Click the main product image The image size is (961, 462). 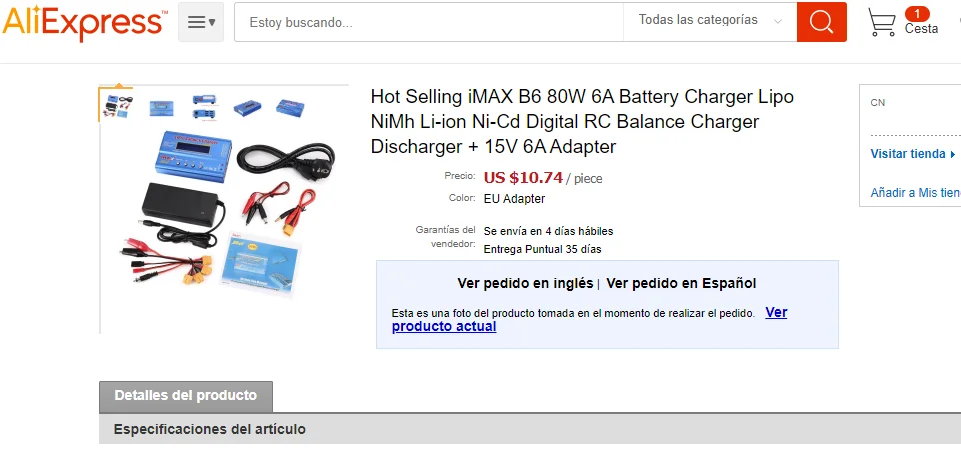point(226,211)
